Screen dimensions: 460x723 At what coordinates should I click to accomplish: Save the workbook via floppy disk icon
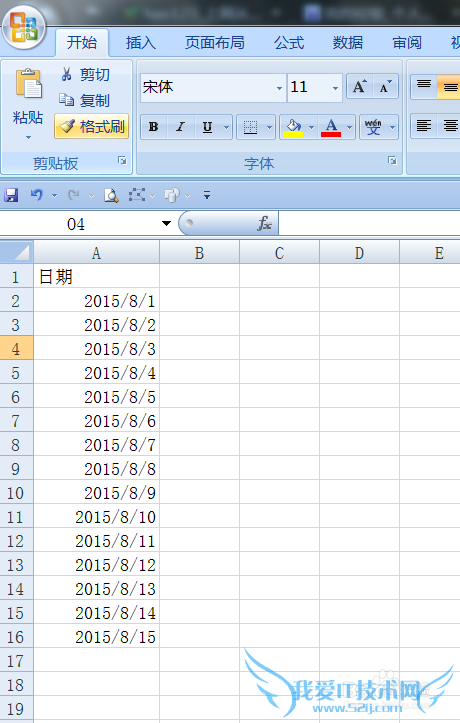coord(11,195)
